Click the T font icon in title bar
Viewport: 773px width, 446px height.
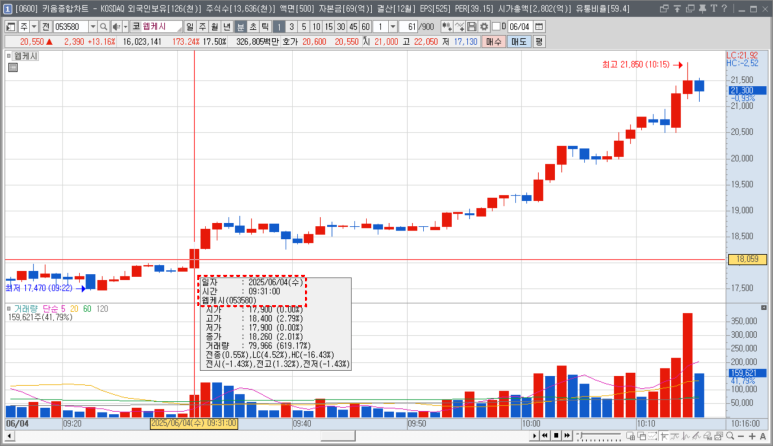click(x=714, y=8)
